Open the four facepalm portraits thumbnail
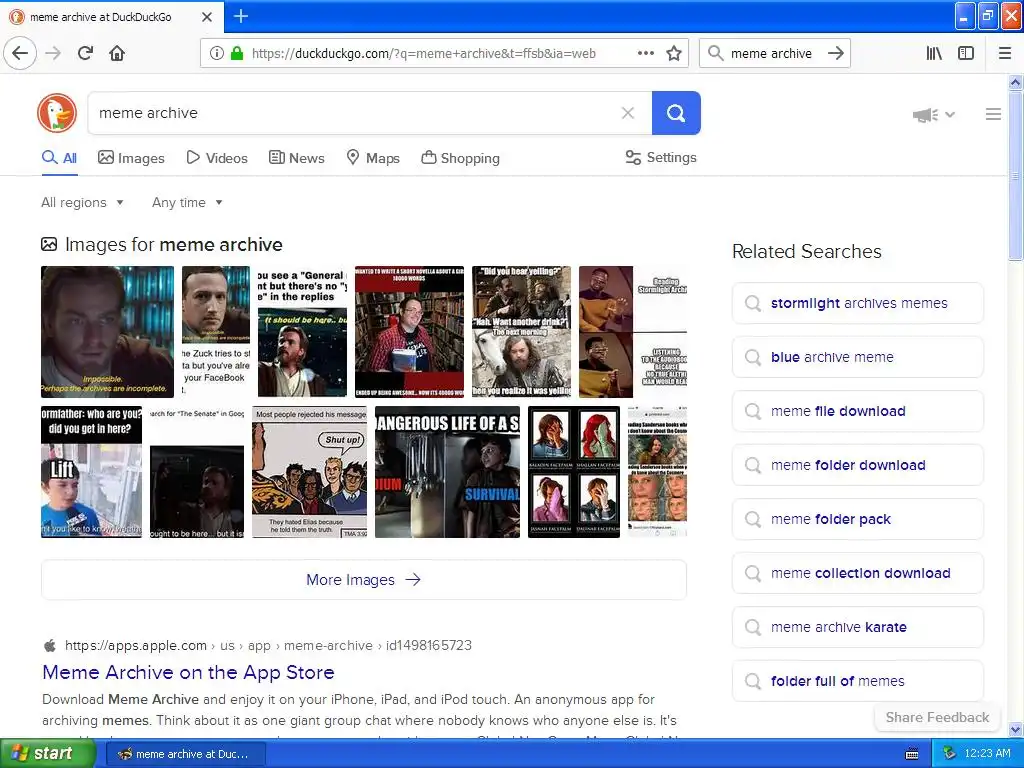This screenshot has height=768, width=1024. [573, 472]
